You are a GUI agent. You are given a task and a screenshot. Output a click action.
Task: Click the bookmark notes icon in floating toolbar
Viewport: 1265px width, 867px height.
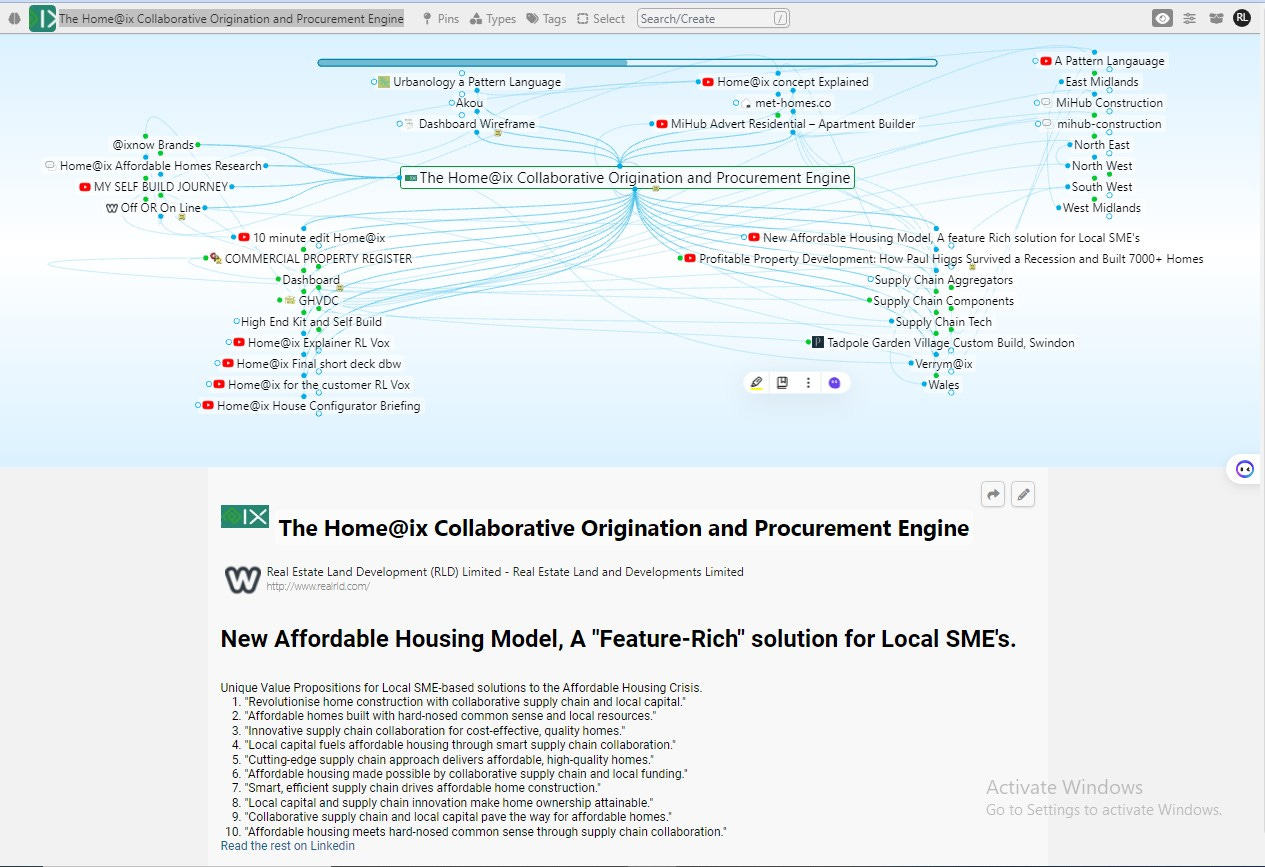[782, 382]
